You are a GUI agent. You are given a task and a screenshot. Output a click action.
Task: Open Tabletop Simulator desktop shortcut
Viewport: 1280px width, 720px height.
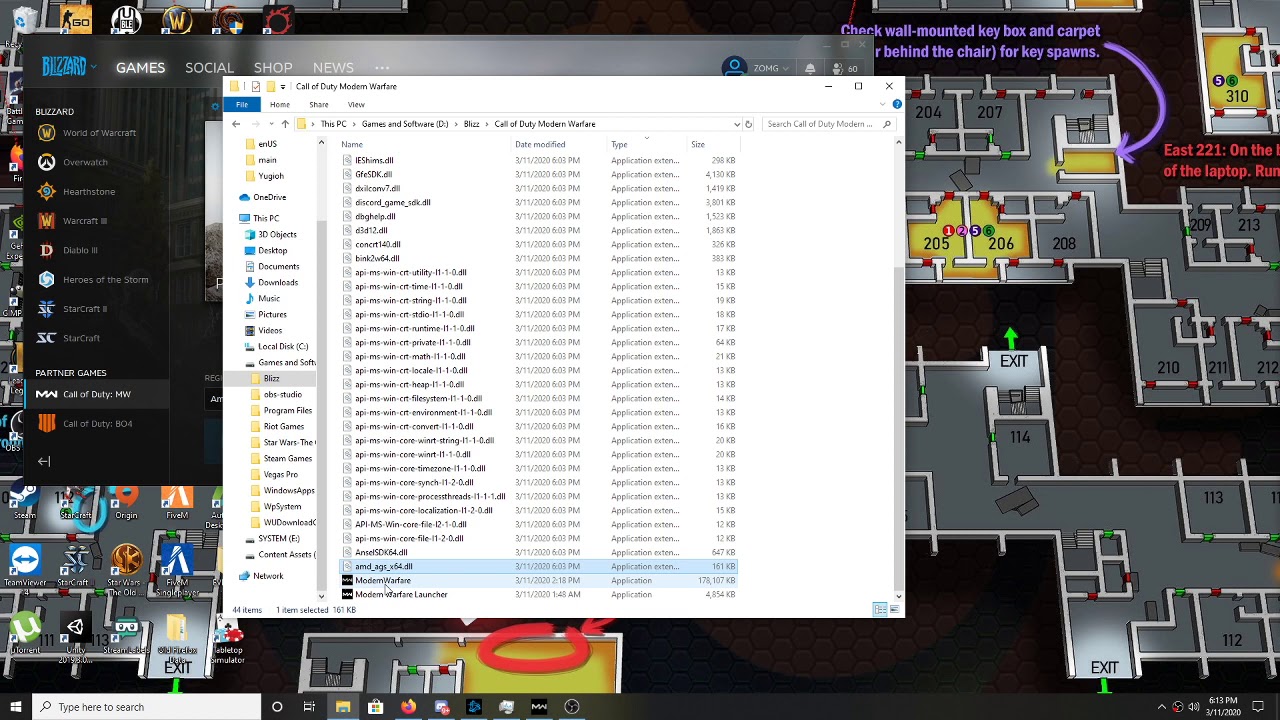(x=228, y=640)
